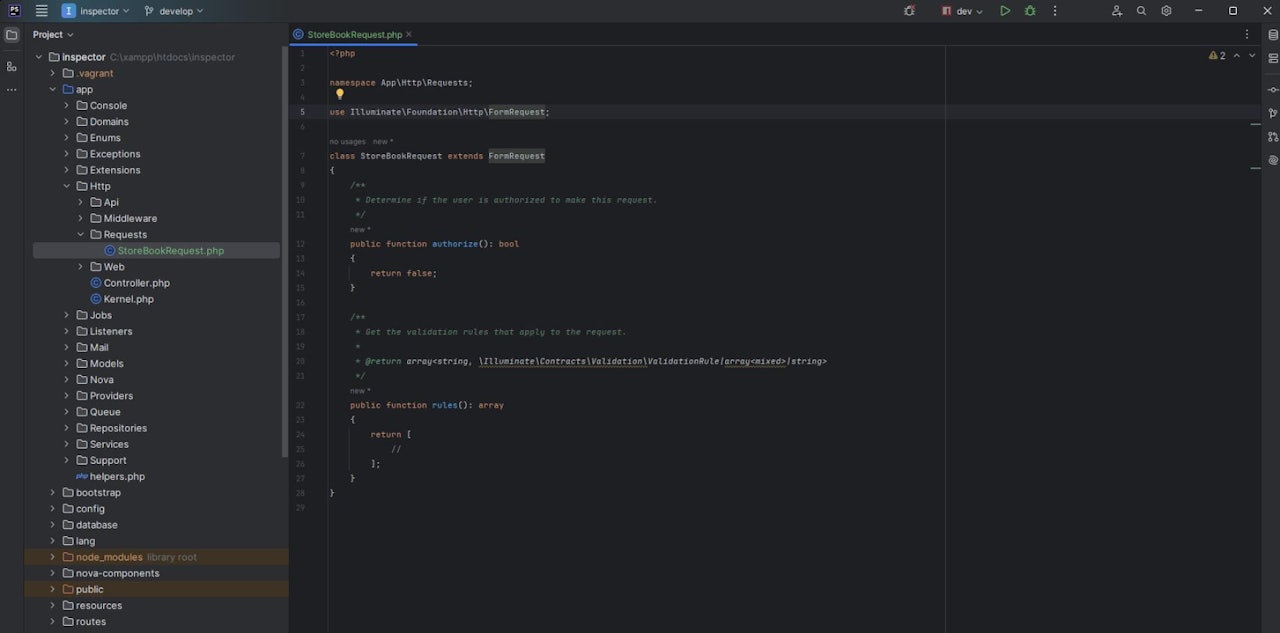
Task: Open IDE Settings with the gear icon
Action: point(1165,10)
